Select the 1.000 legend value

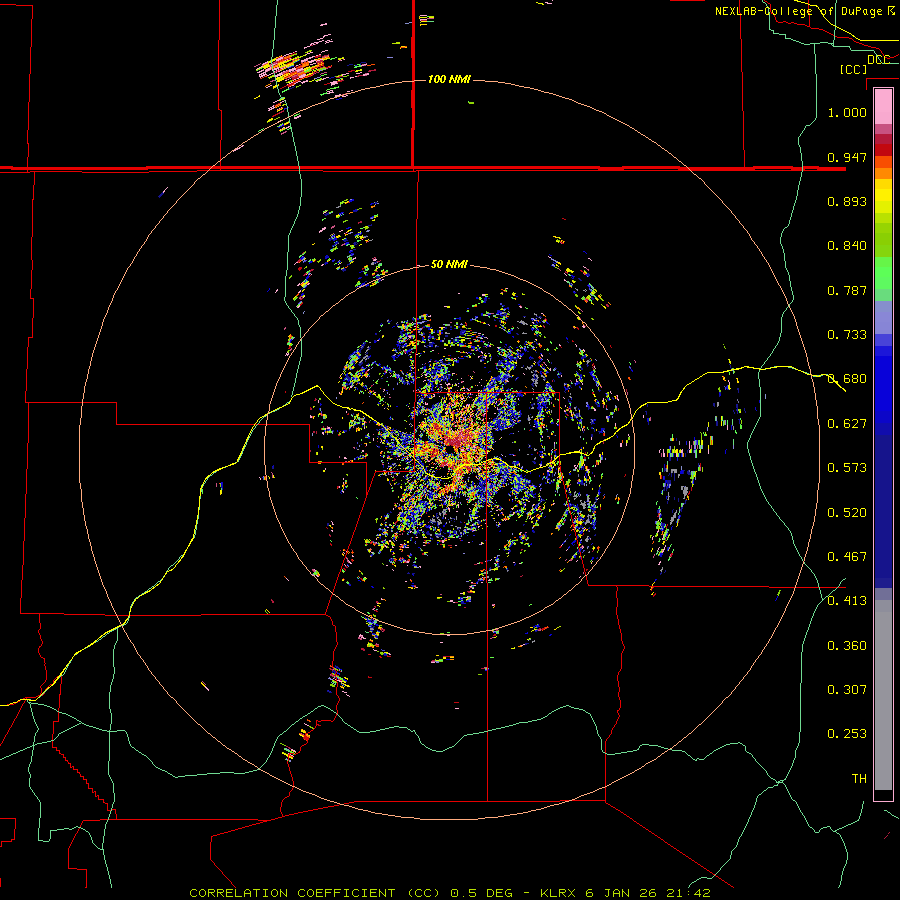coord(847,112)
